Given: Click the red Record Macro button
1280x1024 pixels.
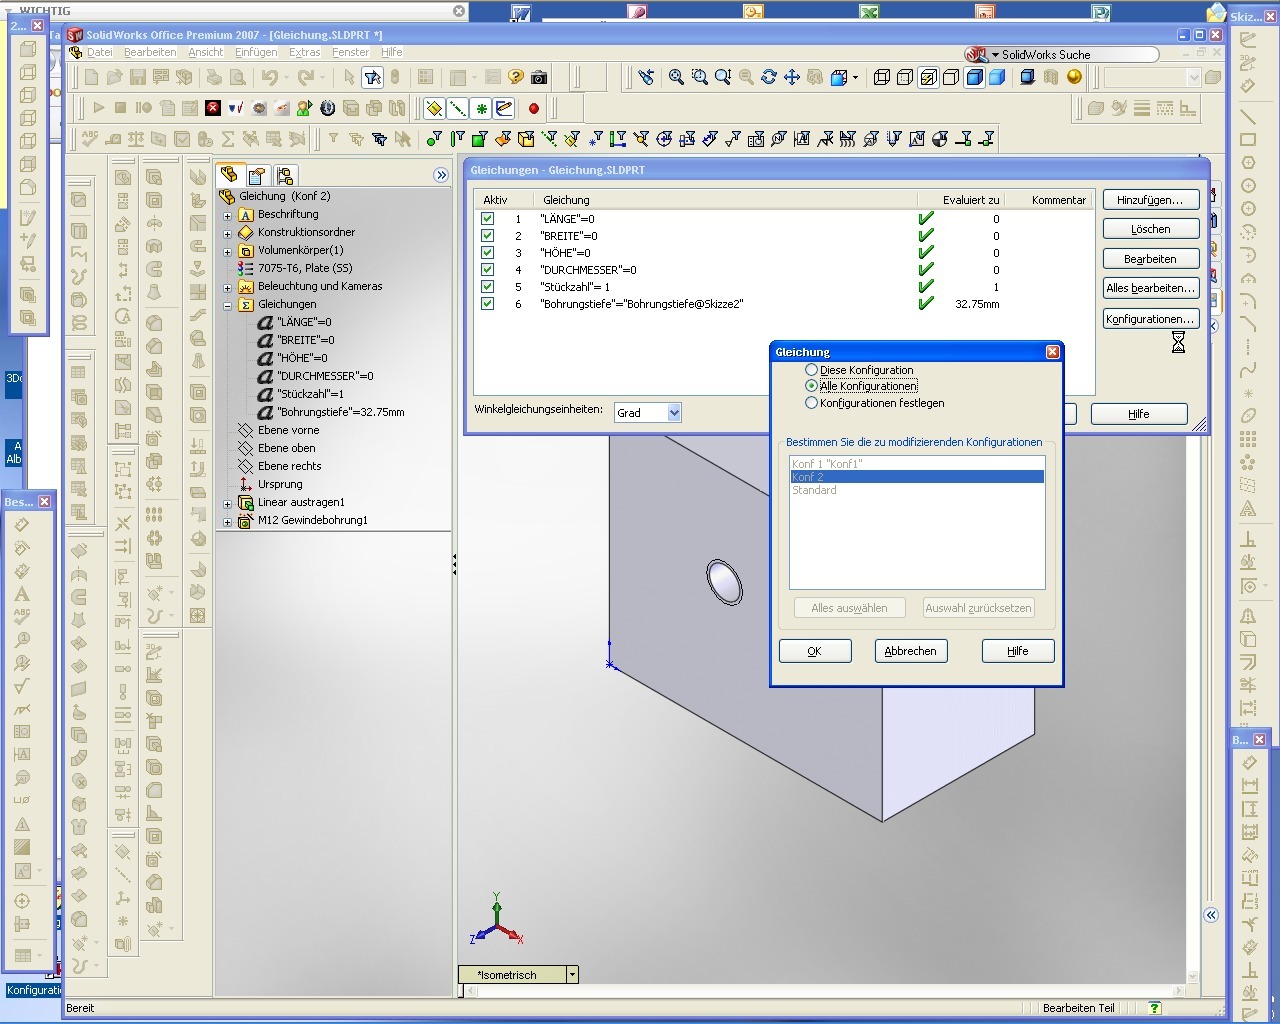Looking at the screenshot, I should [534, 108].
